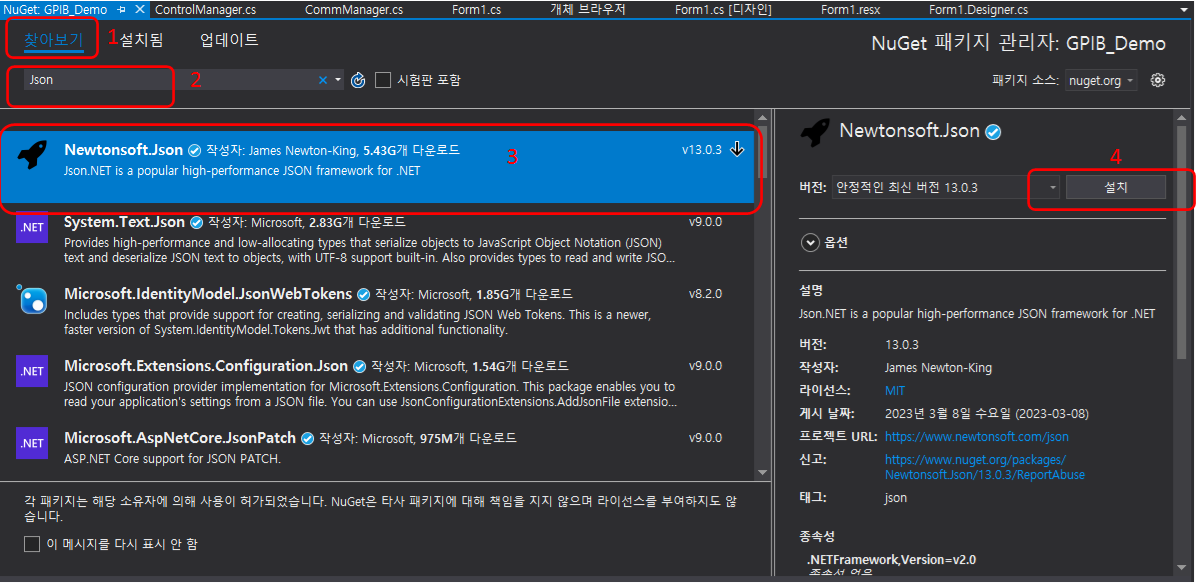The image size is (1196, 584).
Task: Click the v13.0.3 version label
Action: [702, 149]
